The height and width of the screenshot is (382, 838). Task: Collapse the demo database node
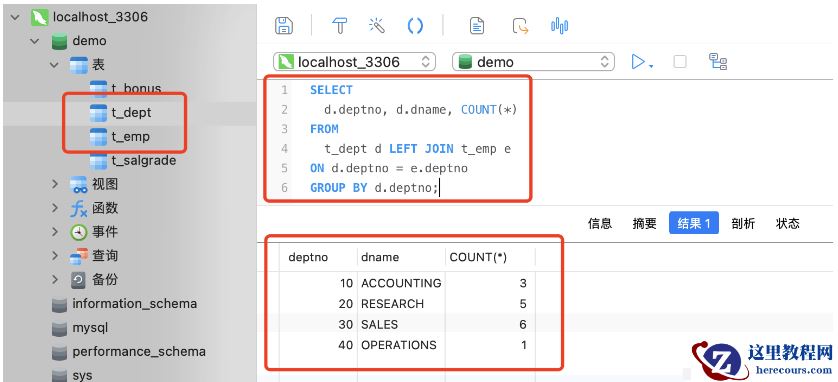[35, 41]
